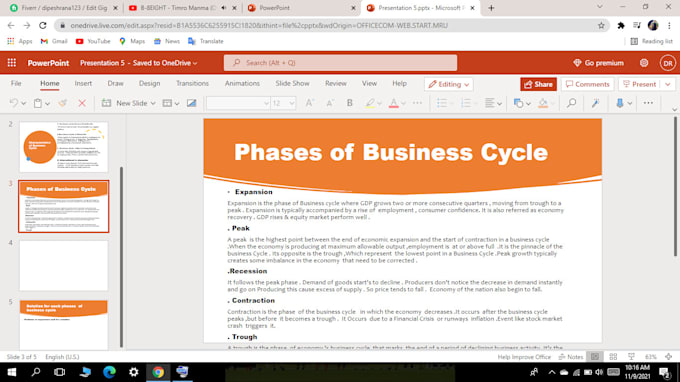The image size is (680, 382).
Task: Expand the Present button dropdown arrow
Action: [x=668, y=84]
